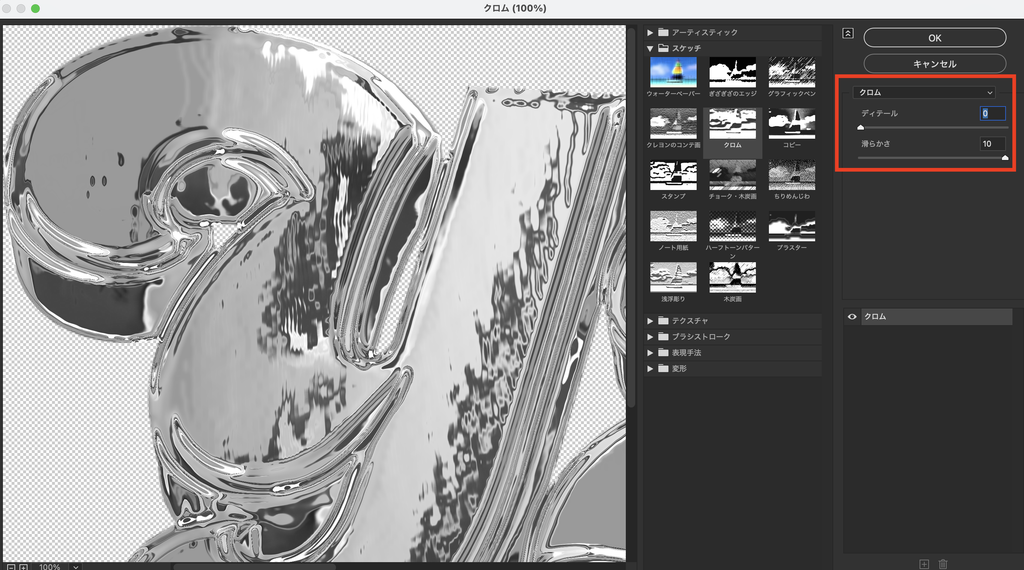Click the green fullscreen window button
Image resolution: width=1024 pixels, height=570 pixels.
(x=35, y=8)
